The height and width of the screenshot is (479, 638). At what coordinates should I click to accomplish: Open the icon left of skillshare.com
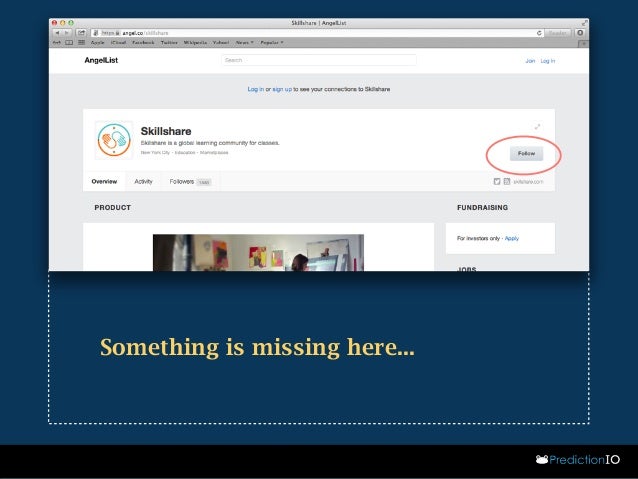507,182
